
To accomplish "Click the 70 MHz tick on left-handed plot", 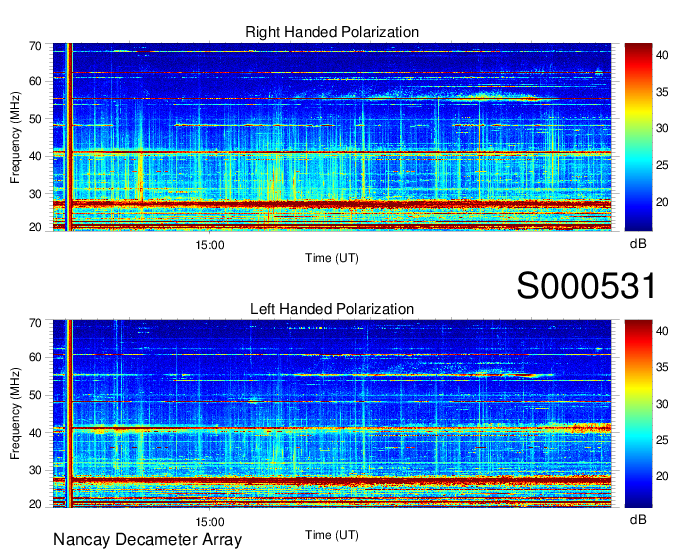I will pyautogui.click(x=35, y=323).
